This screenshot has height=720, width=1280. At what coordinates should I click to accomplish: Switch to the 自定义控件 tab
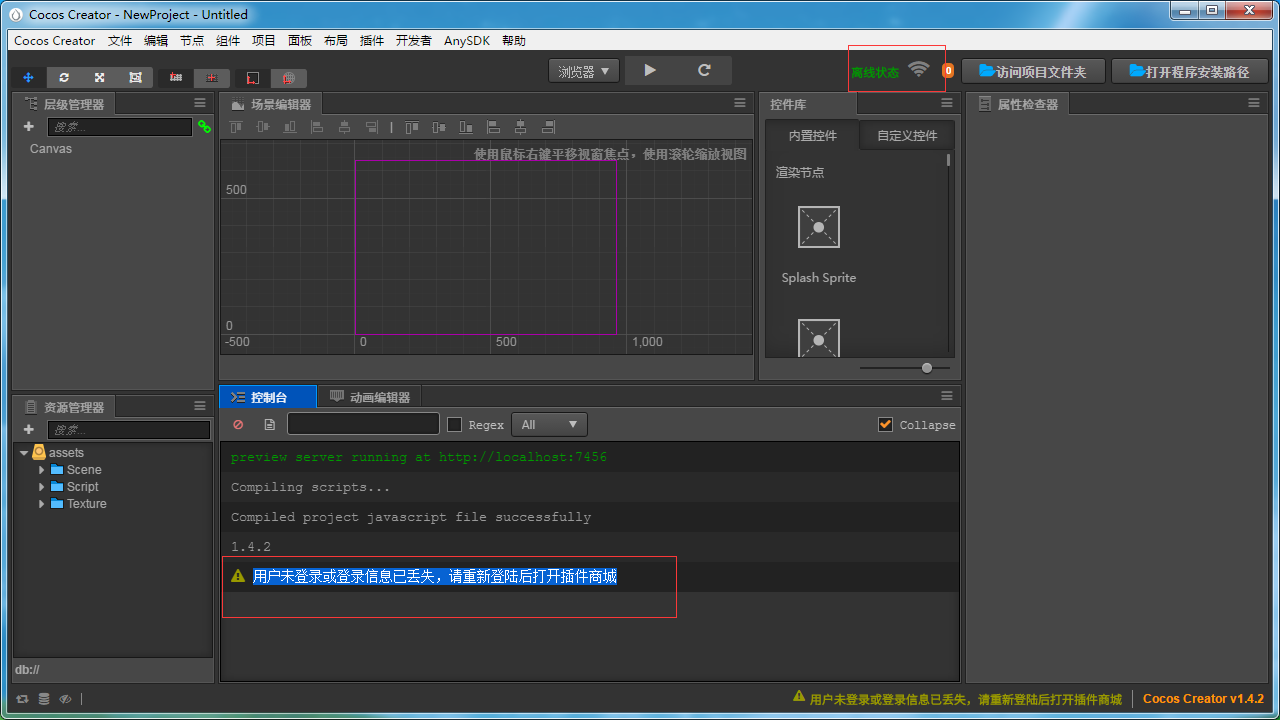[907, 136]
